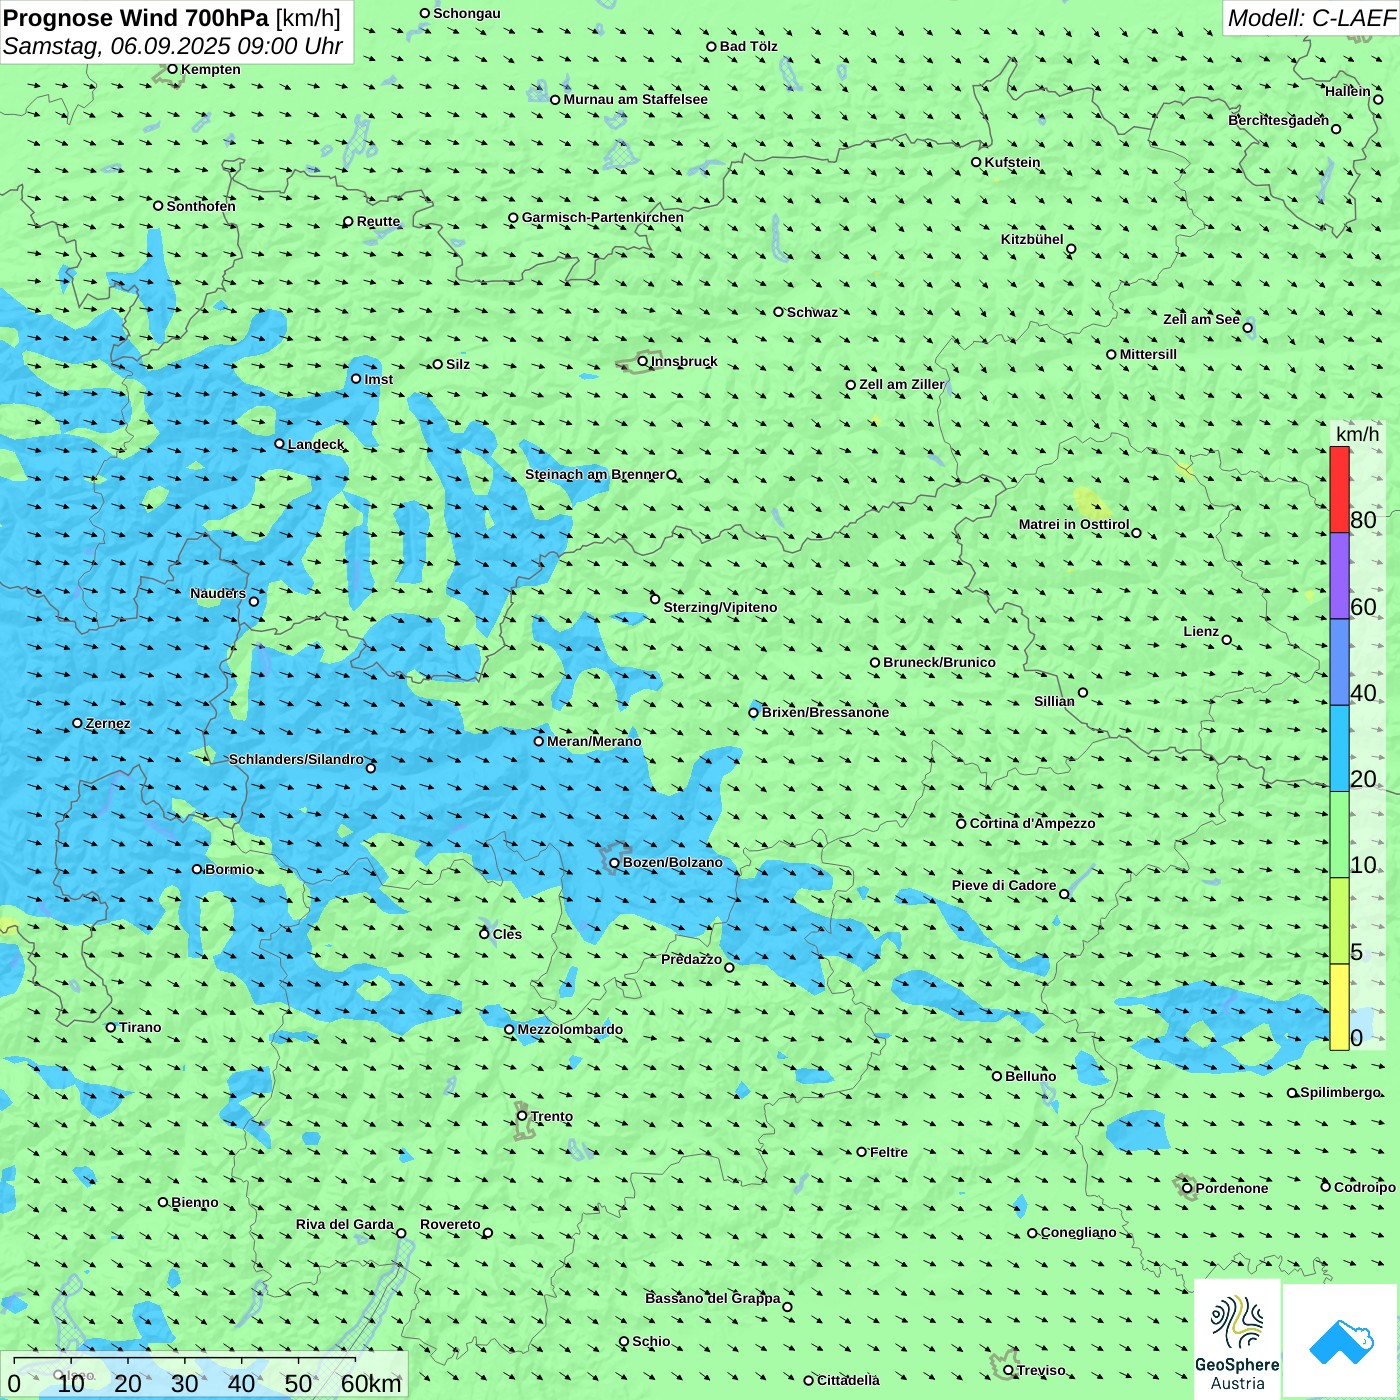Click the Nauders city label

tap(218, 593)
